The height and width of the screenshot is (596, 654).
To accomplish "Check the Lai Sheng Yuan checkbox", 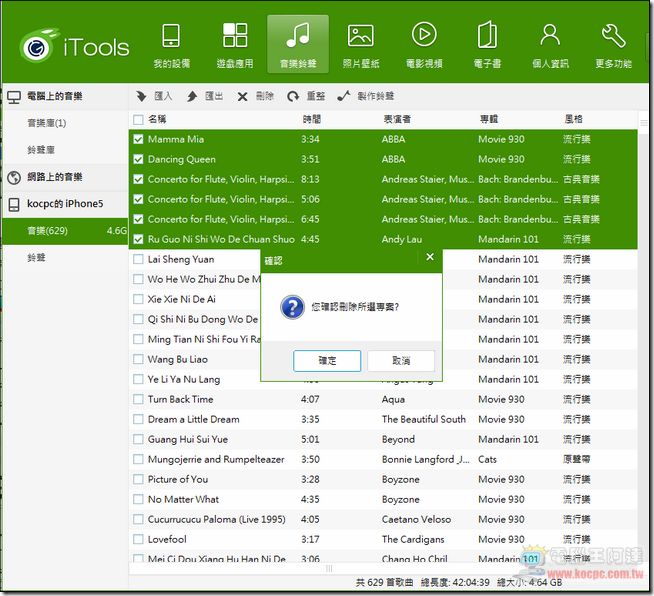I will [x=138, y=259].
